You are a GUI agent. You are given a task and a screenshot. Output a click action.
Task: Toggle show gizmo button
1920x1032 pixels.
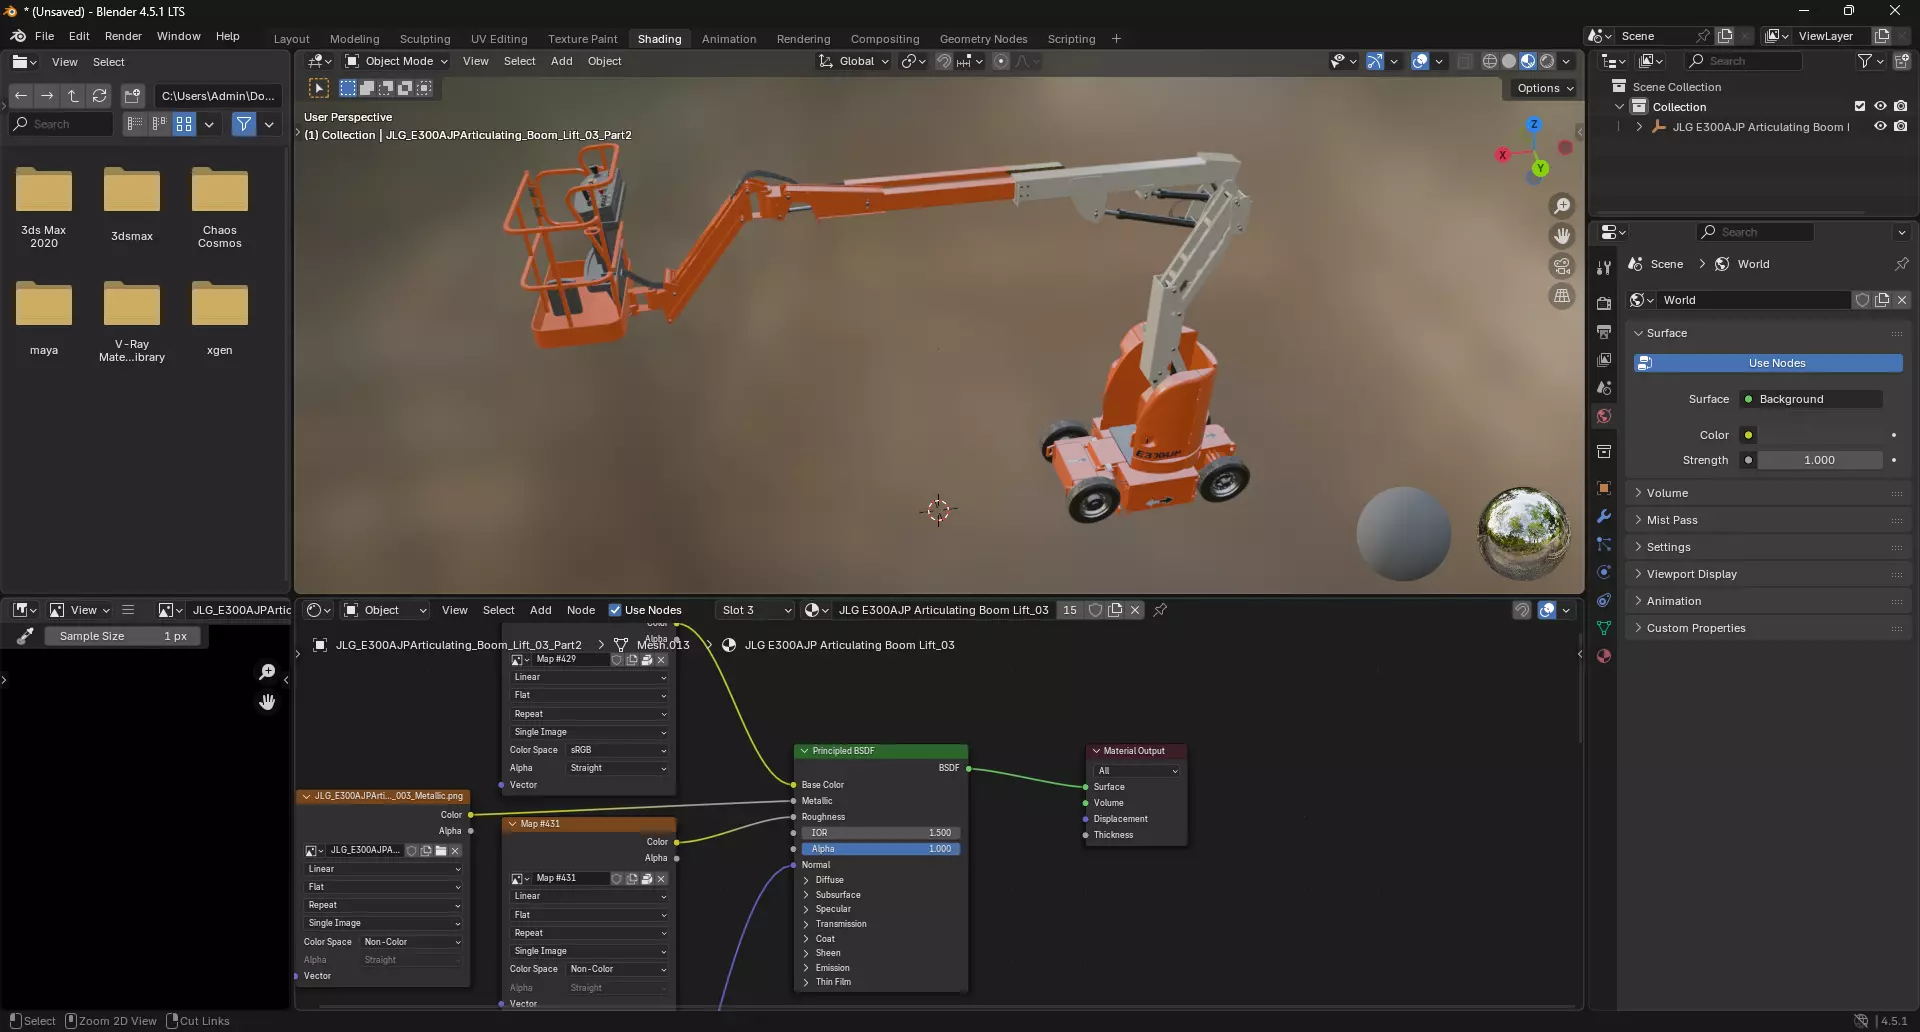click(1375, 61)
